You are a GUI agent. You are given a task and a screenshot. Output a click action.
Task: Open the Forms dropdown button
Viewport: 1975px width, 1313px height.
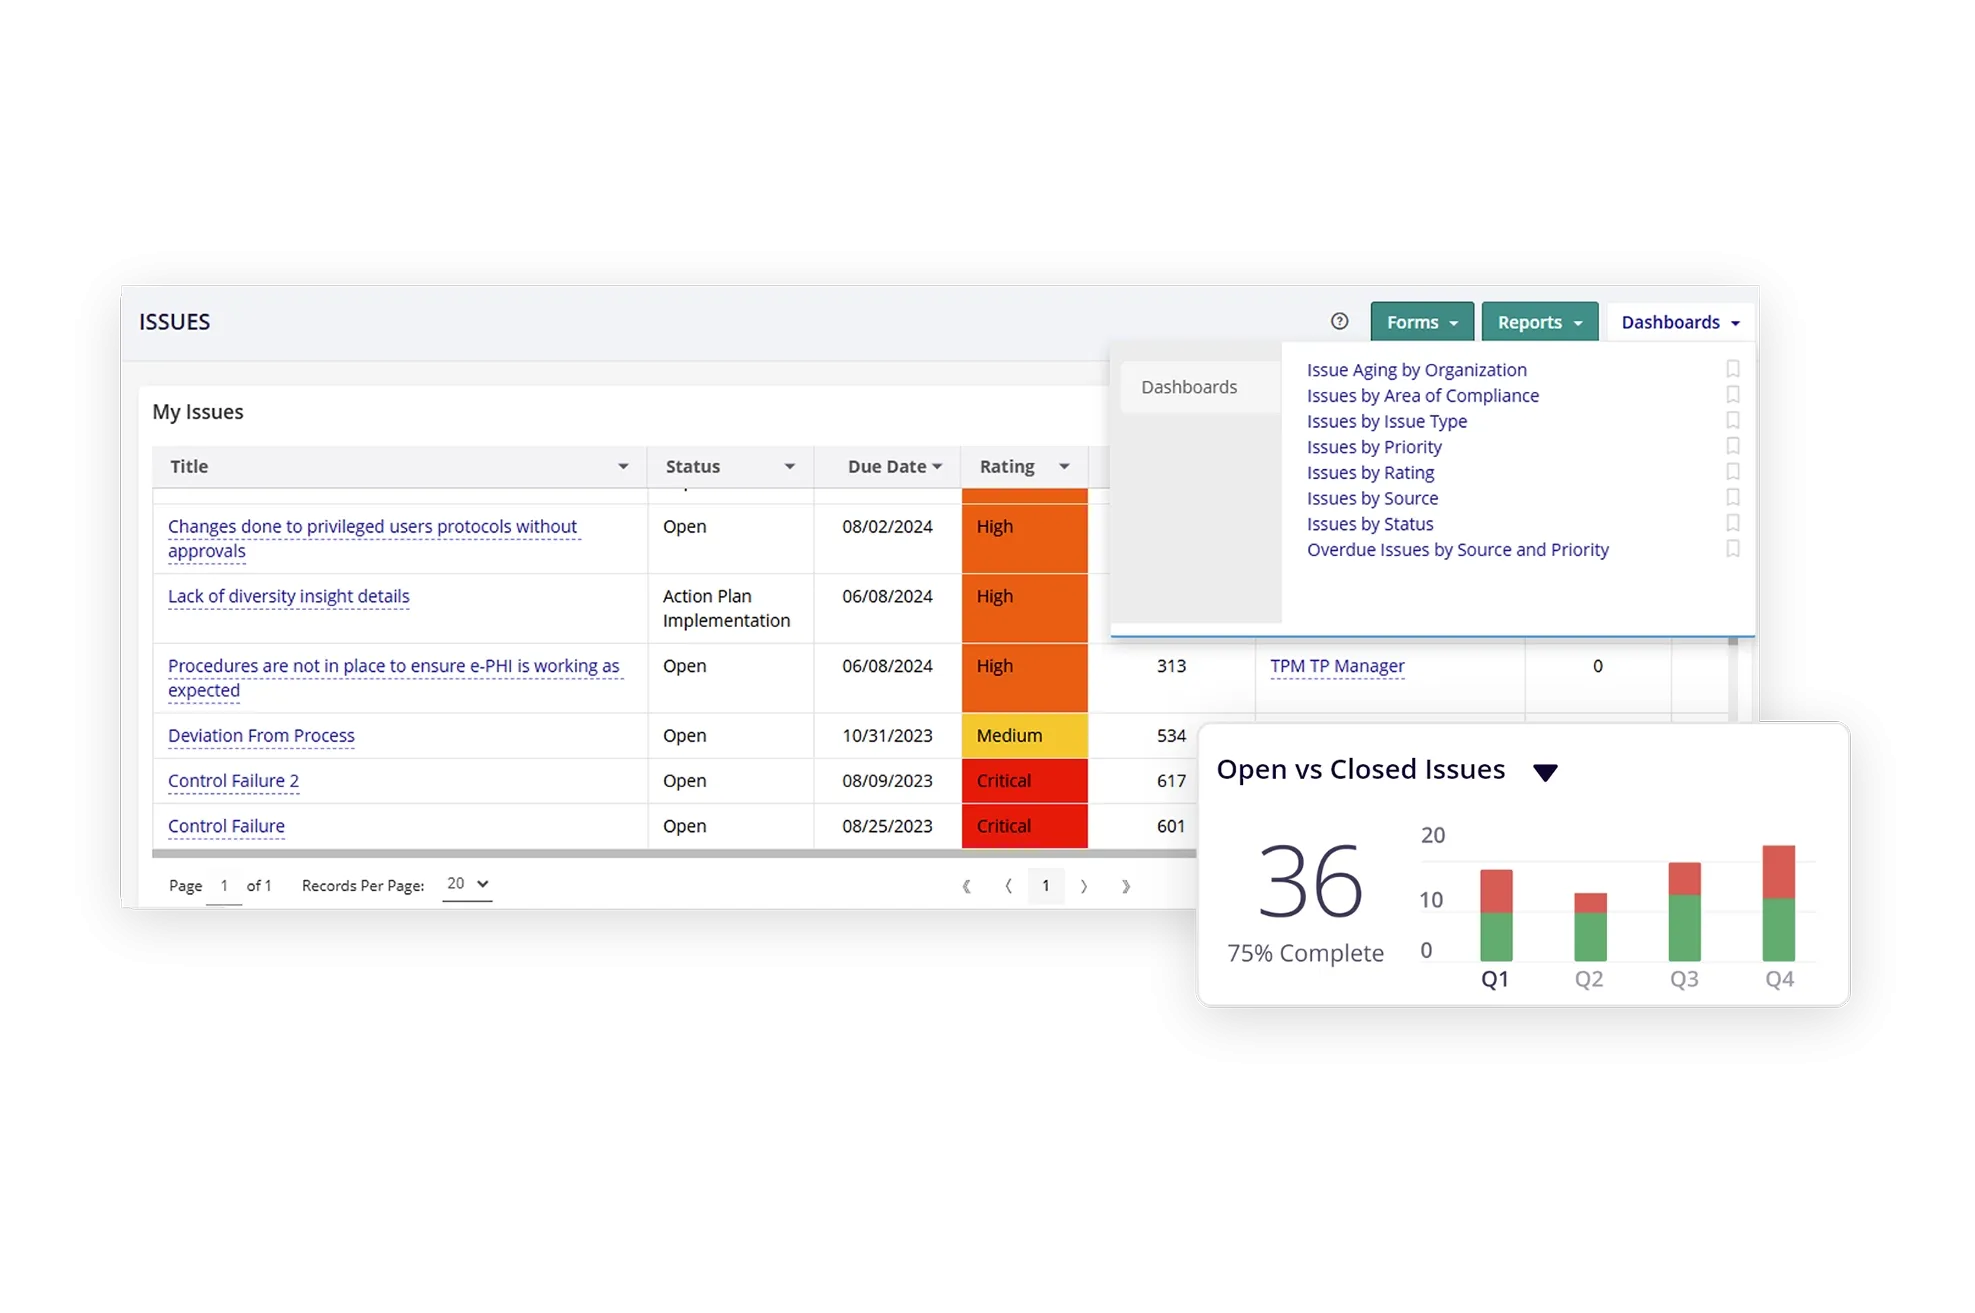[x=1421, y=322]
